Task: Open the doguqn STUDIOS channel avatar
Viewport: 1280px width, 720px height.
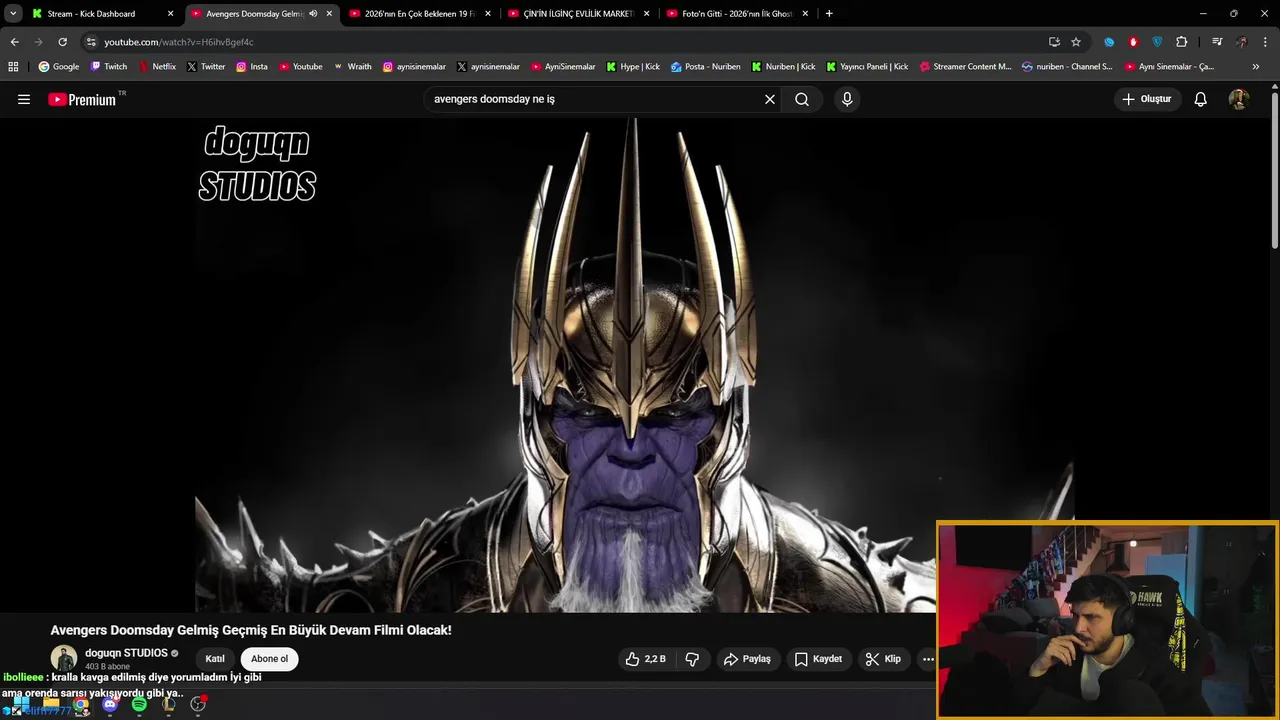Action: pos(64,659)
